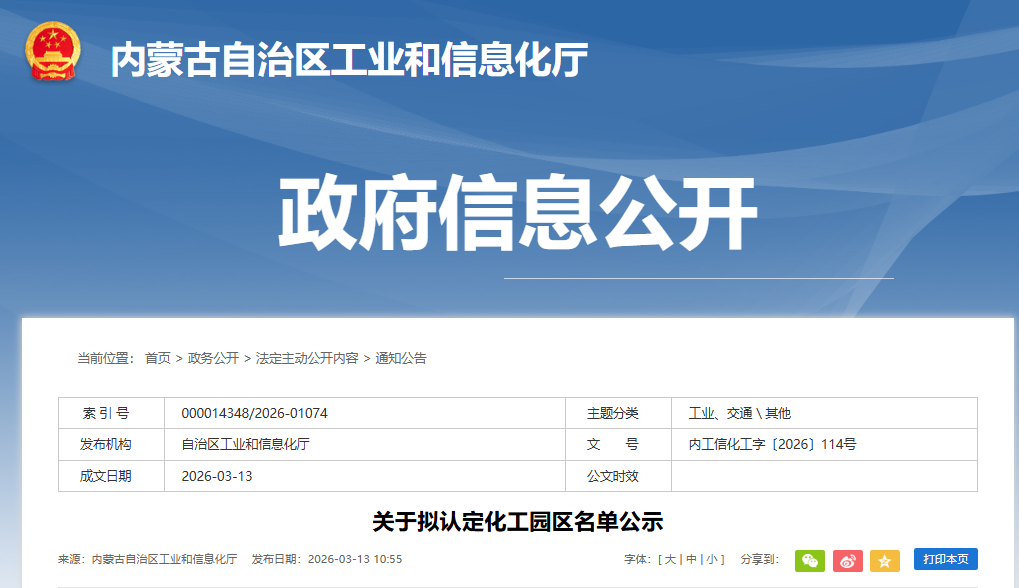Screen dimensions: 1019x588
Task: Open 通知公告 breadcrumb link
Action: coord(400,358)
